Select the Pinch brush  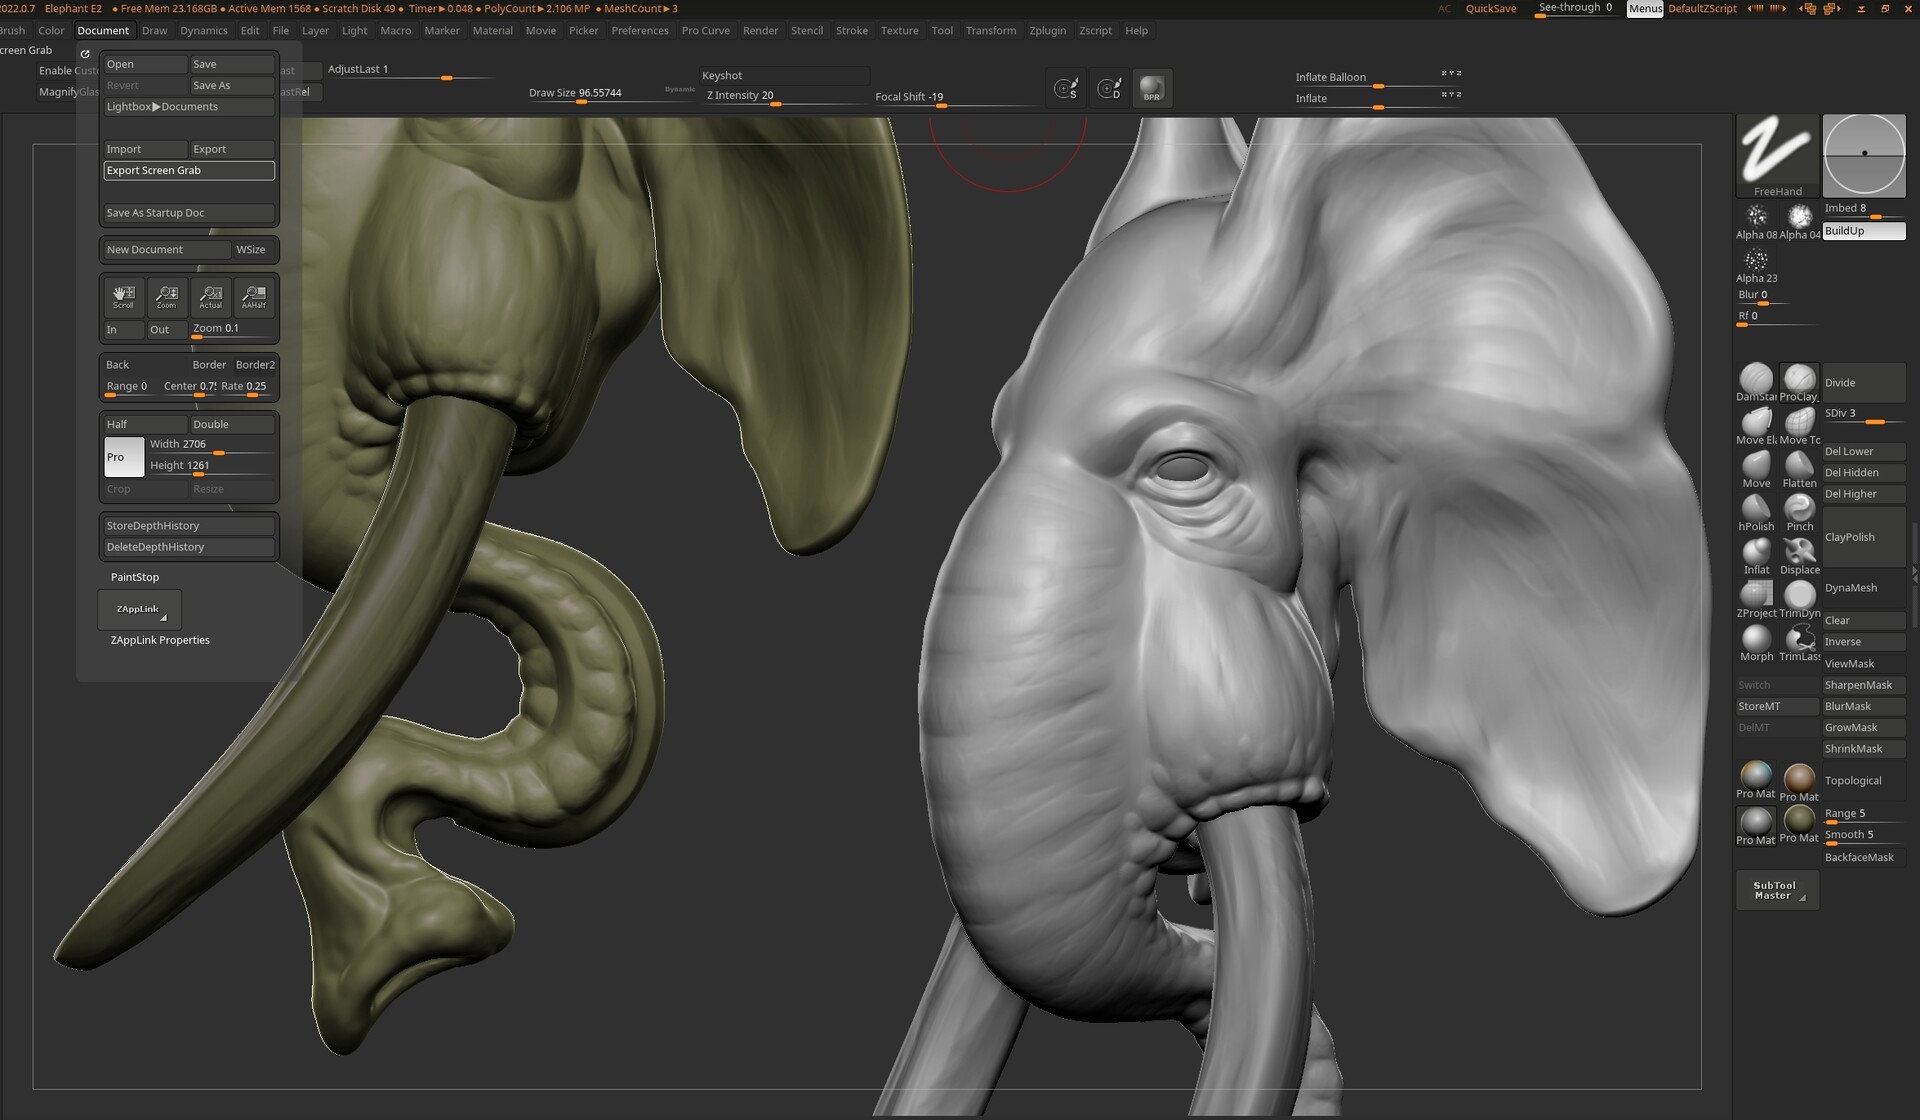pyautogui.click(x=1799, y=509)
